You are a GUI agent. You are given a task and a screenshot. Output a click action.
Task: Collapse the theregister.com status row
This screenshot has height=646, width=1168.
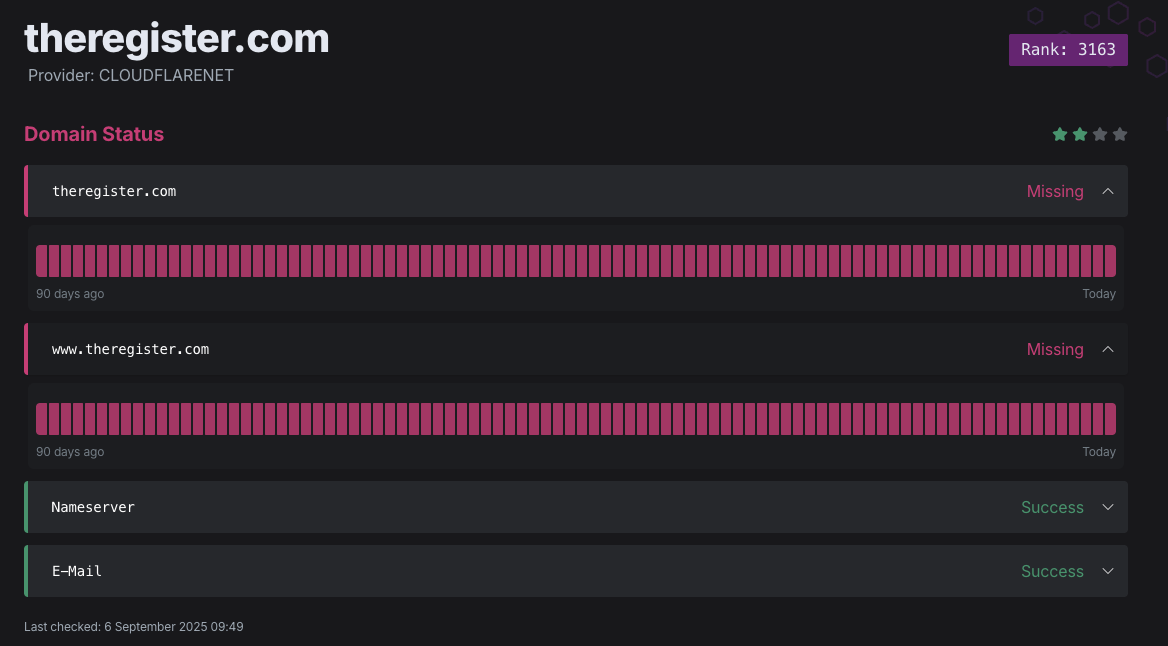click(x=1107, y=191)
